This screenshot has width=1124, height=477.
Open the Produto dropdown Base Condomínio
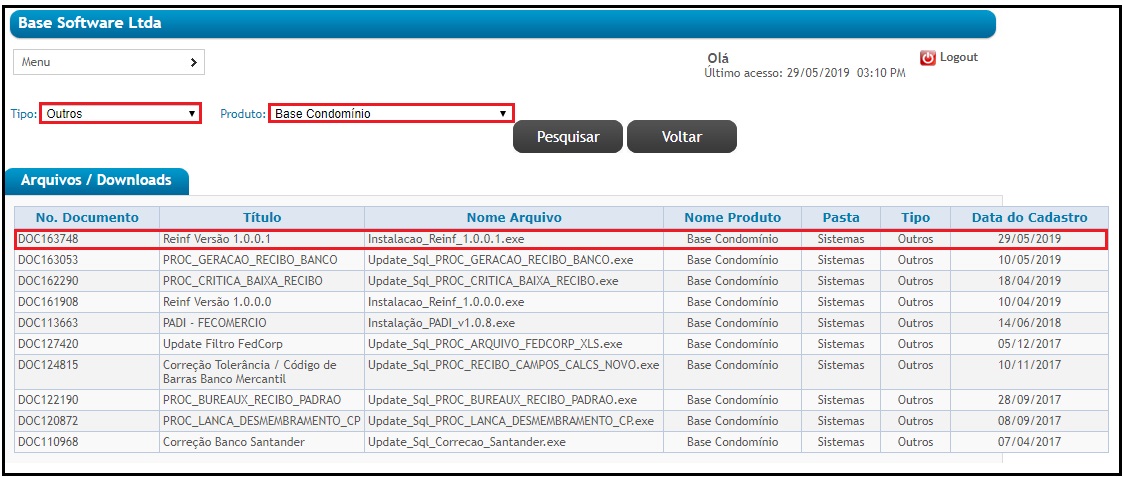coord(391,113)
